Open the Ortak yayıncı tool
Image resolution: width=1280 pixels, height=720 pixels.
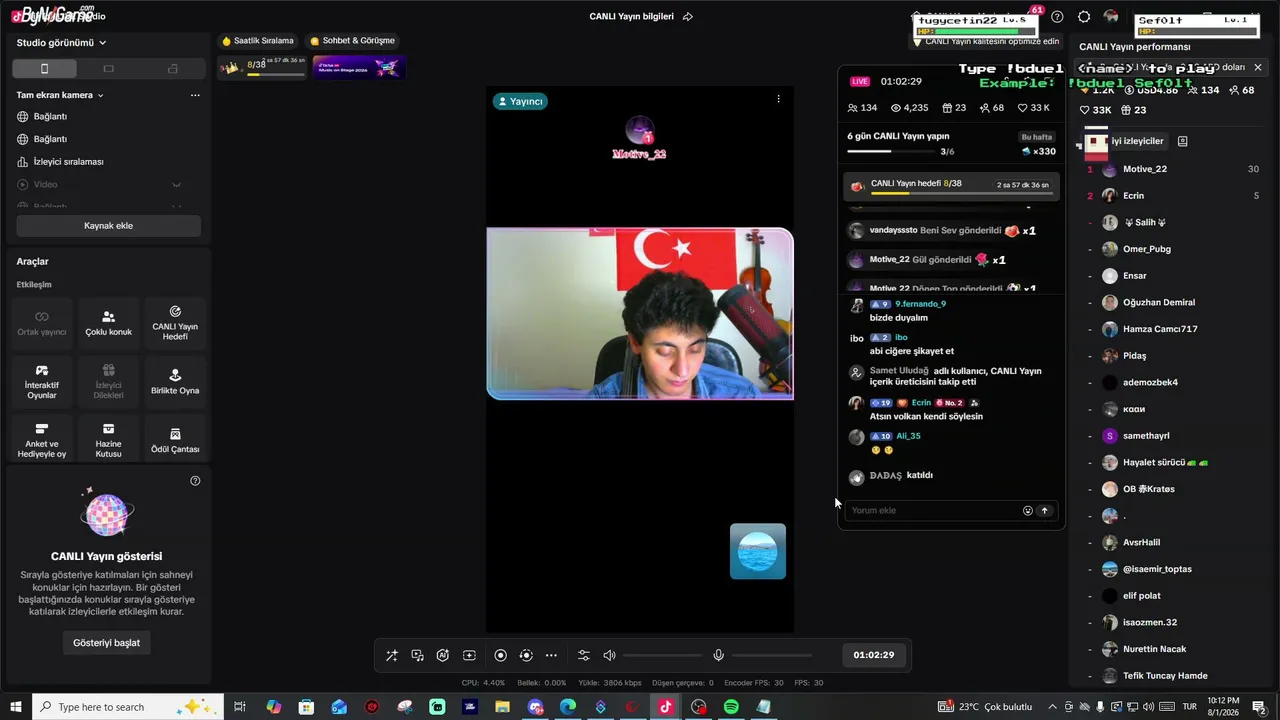(42, 323)
